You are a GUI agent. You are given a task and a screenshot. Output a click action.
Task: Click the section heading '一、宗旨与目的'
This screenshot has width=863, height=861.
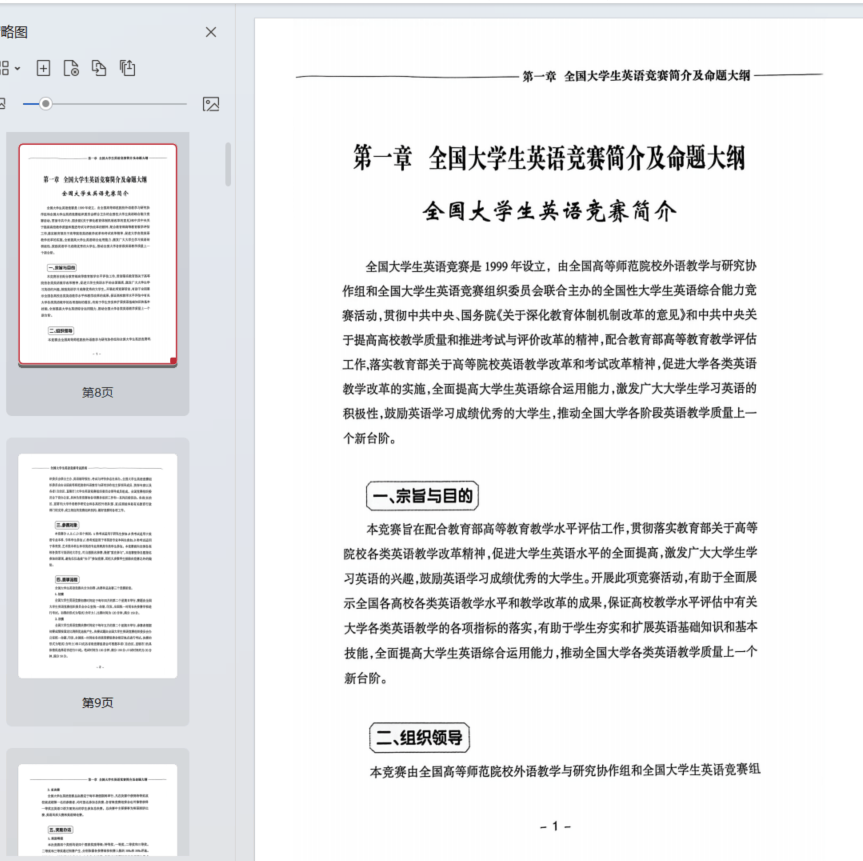423,496
